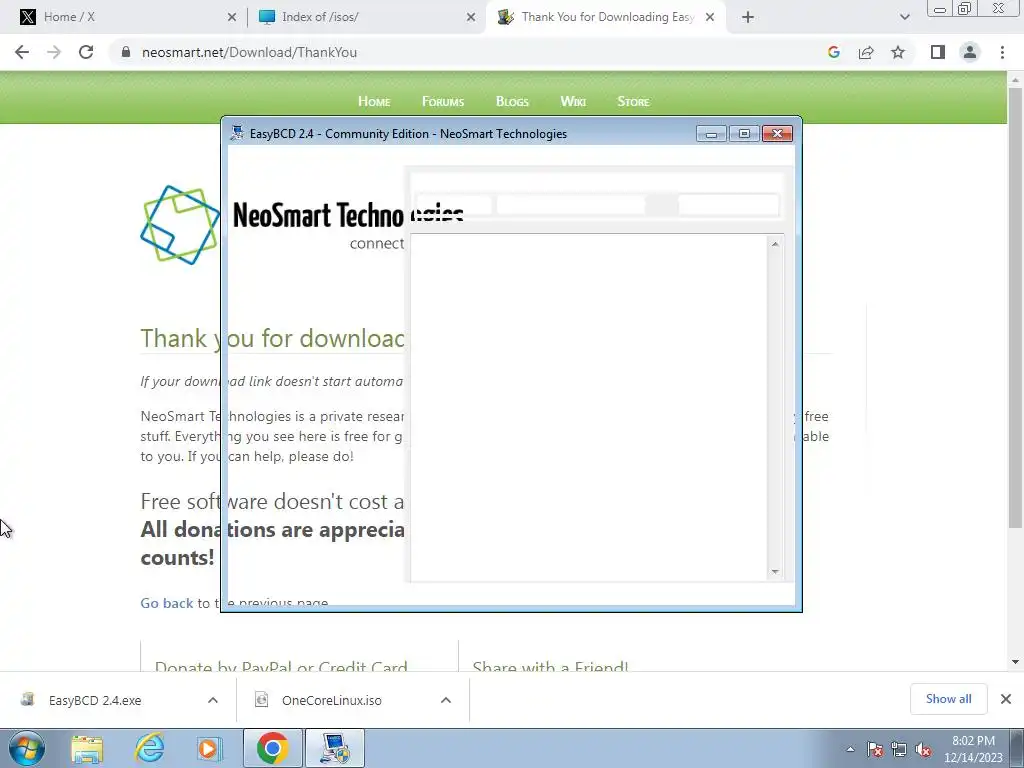This screenshot has width=1024, height=768.
Task: Go back in Chrome browser
Action: click(x=22, y=52)
